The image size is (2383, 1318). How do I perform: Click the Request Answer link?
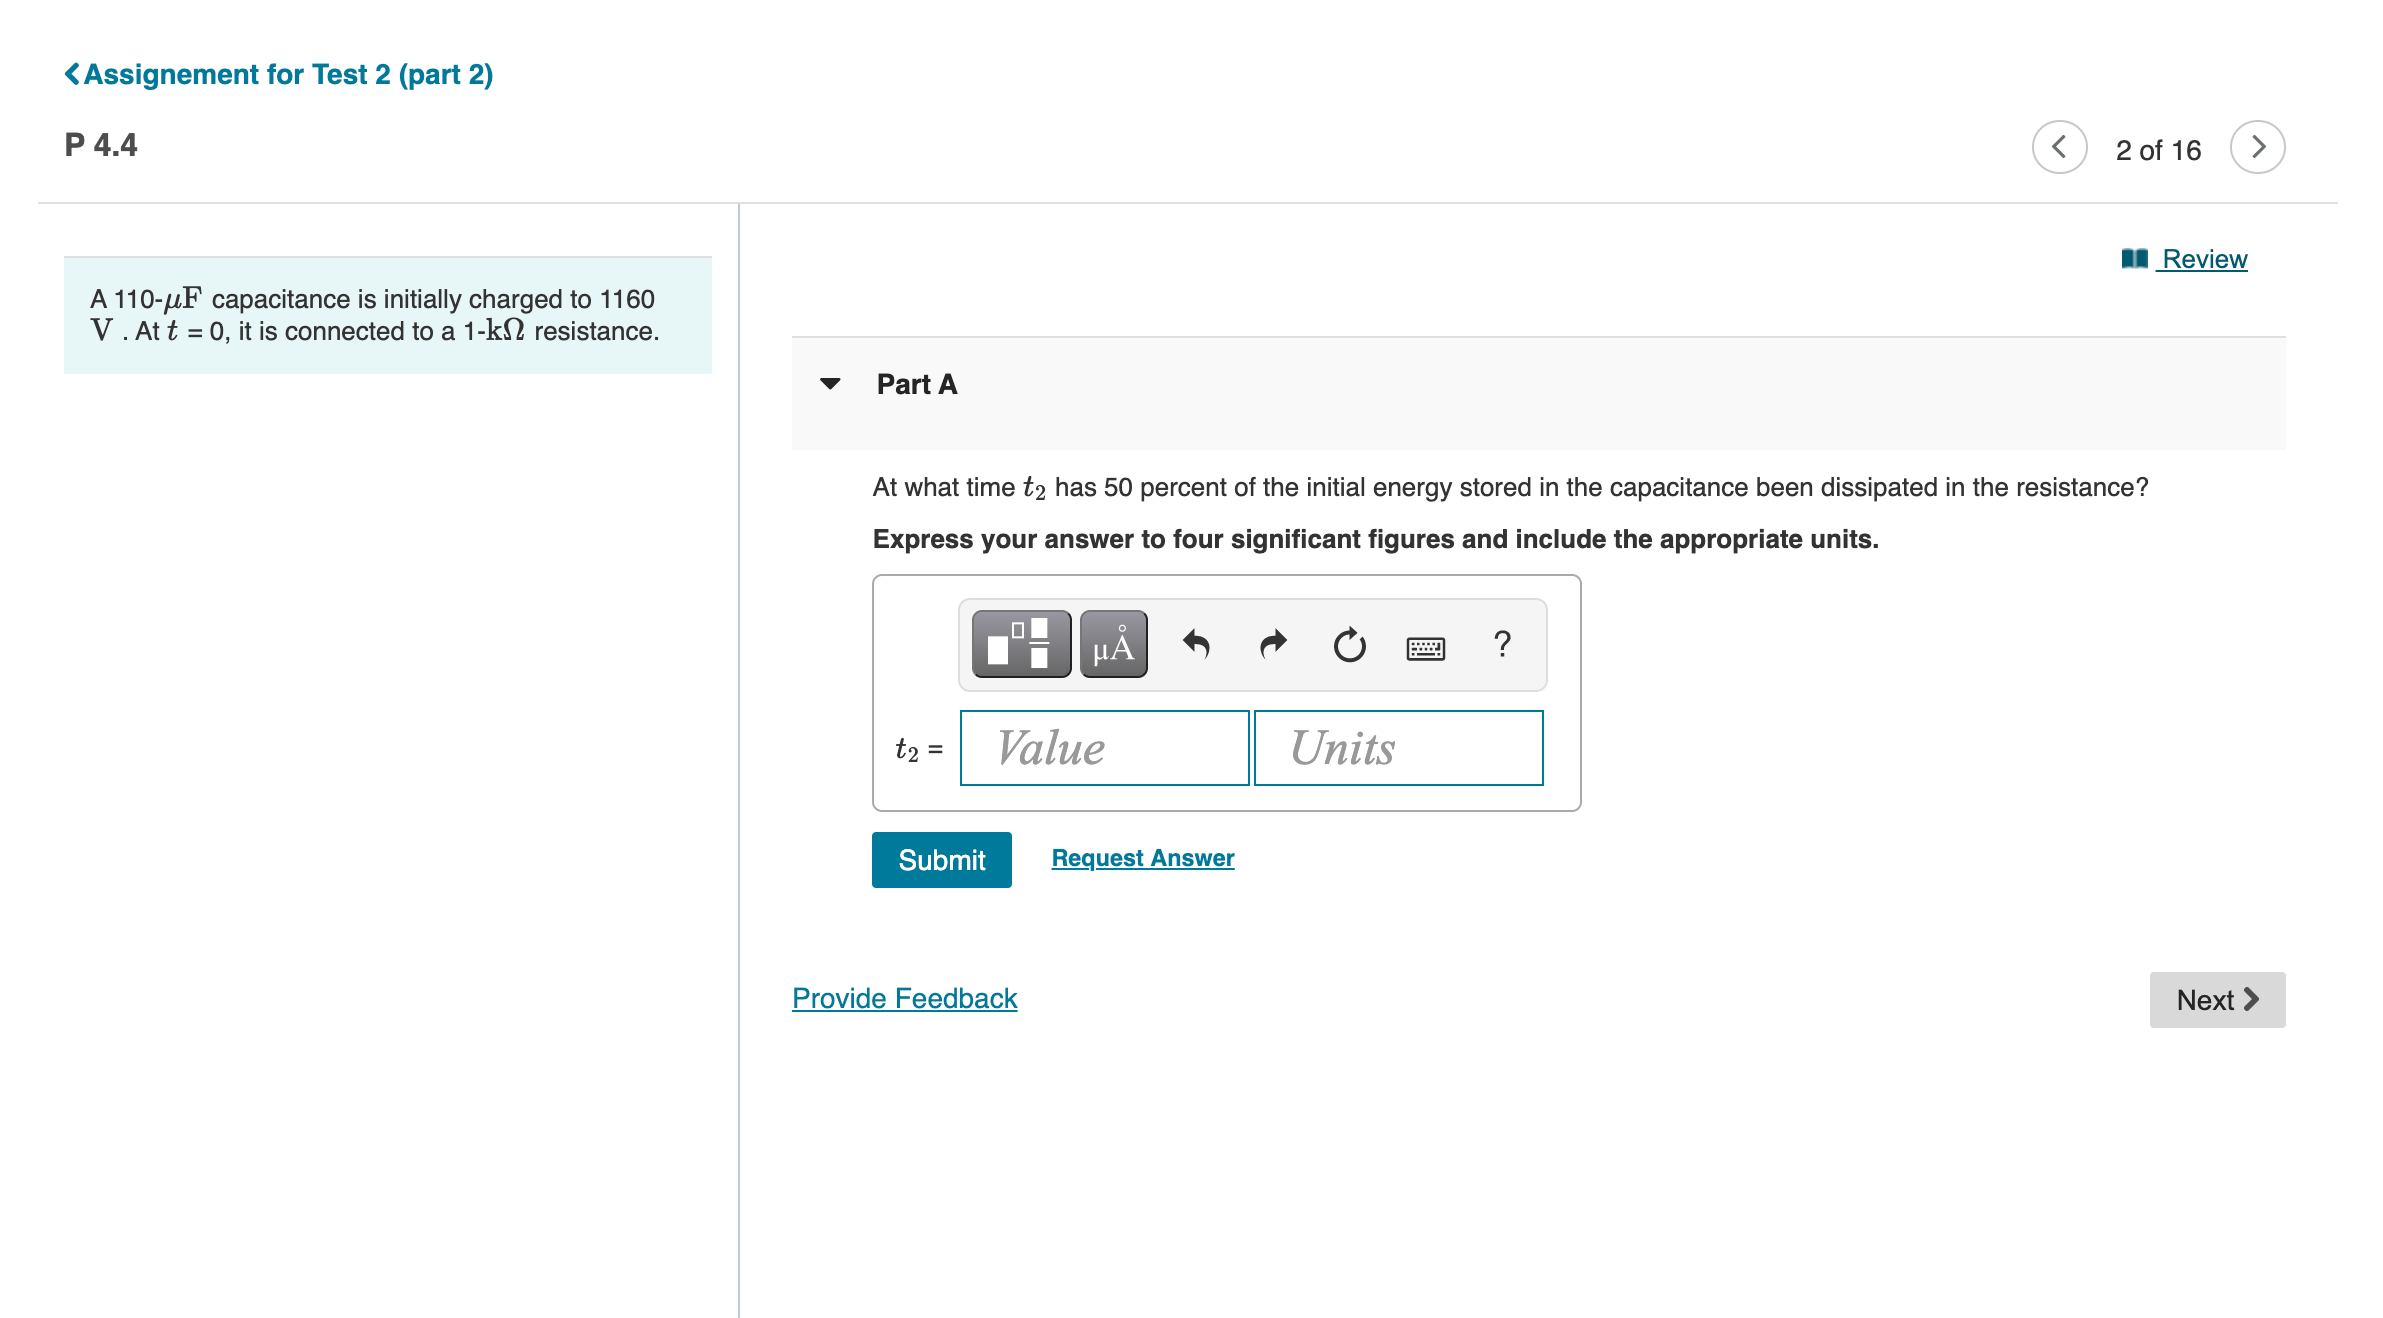[1142, 858]
